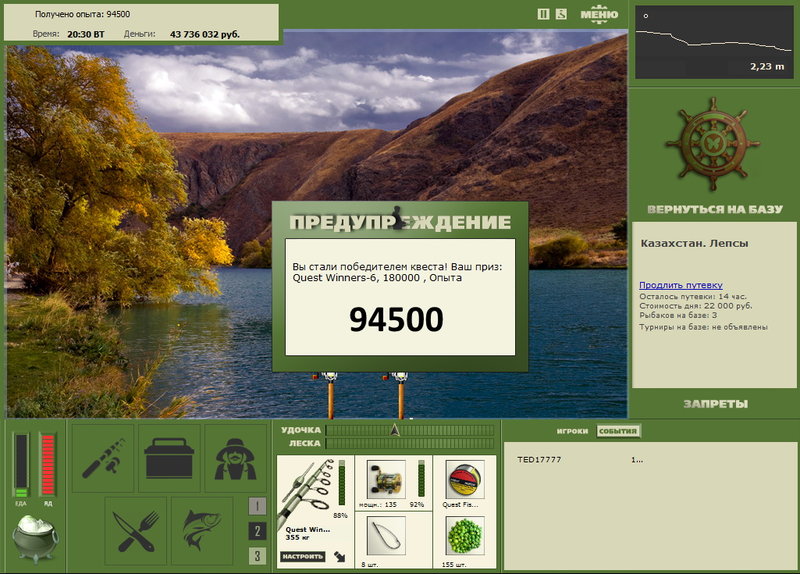Click the reel 92% wear indicator
This screenshot has width=800, height=574.
[x=417, y=505]
